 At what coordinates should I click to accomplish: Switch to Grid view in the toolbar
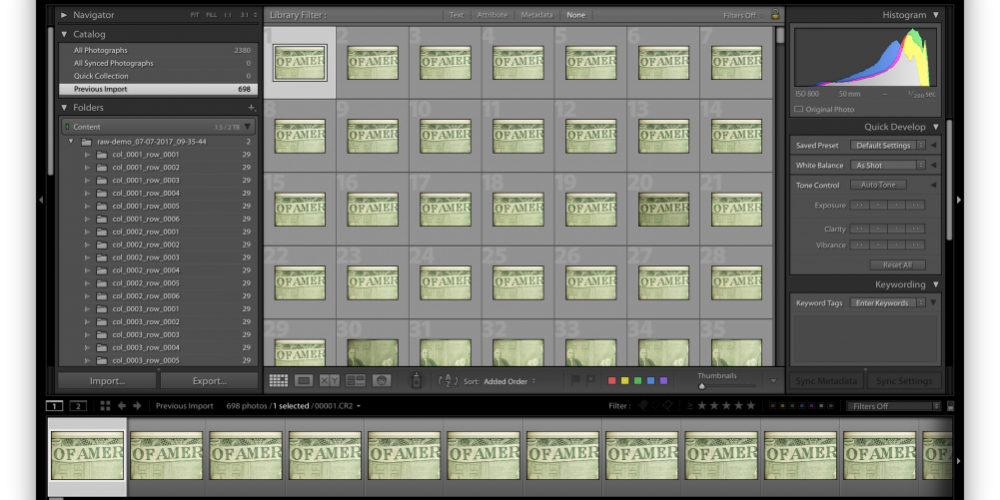279,381
